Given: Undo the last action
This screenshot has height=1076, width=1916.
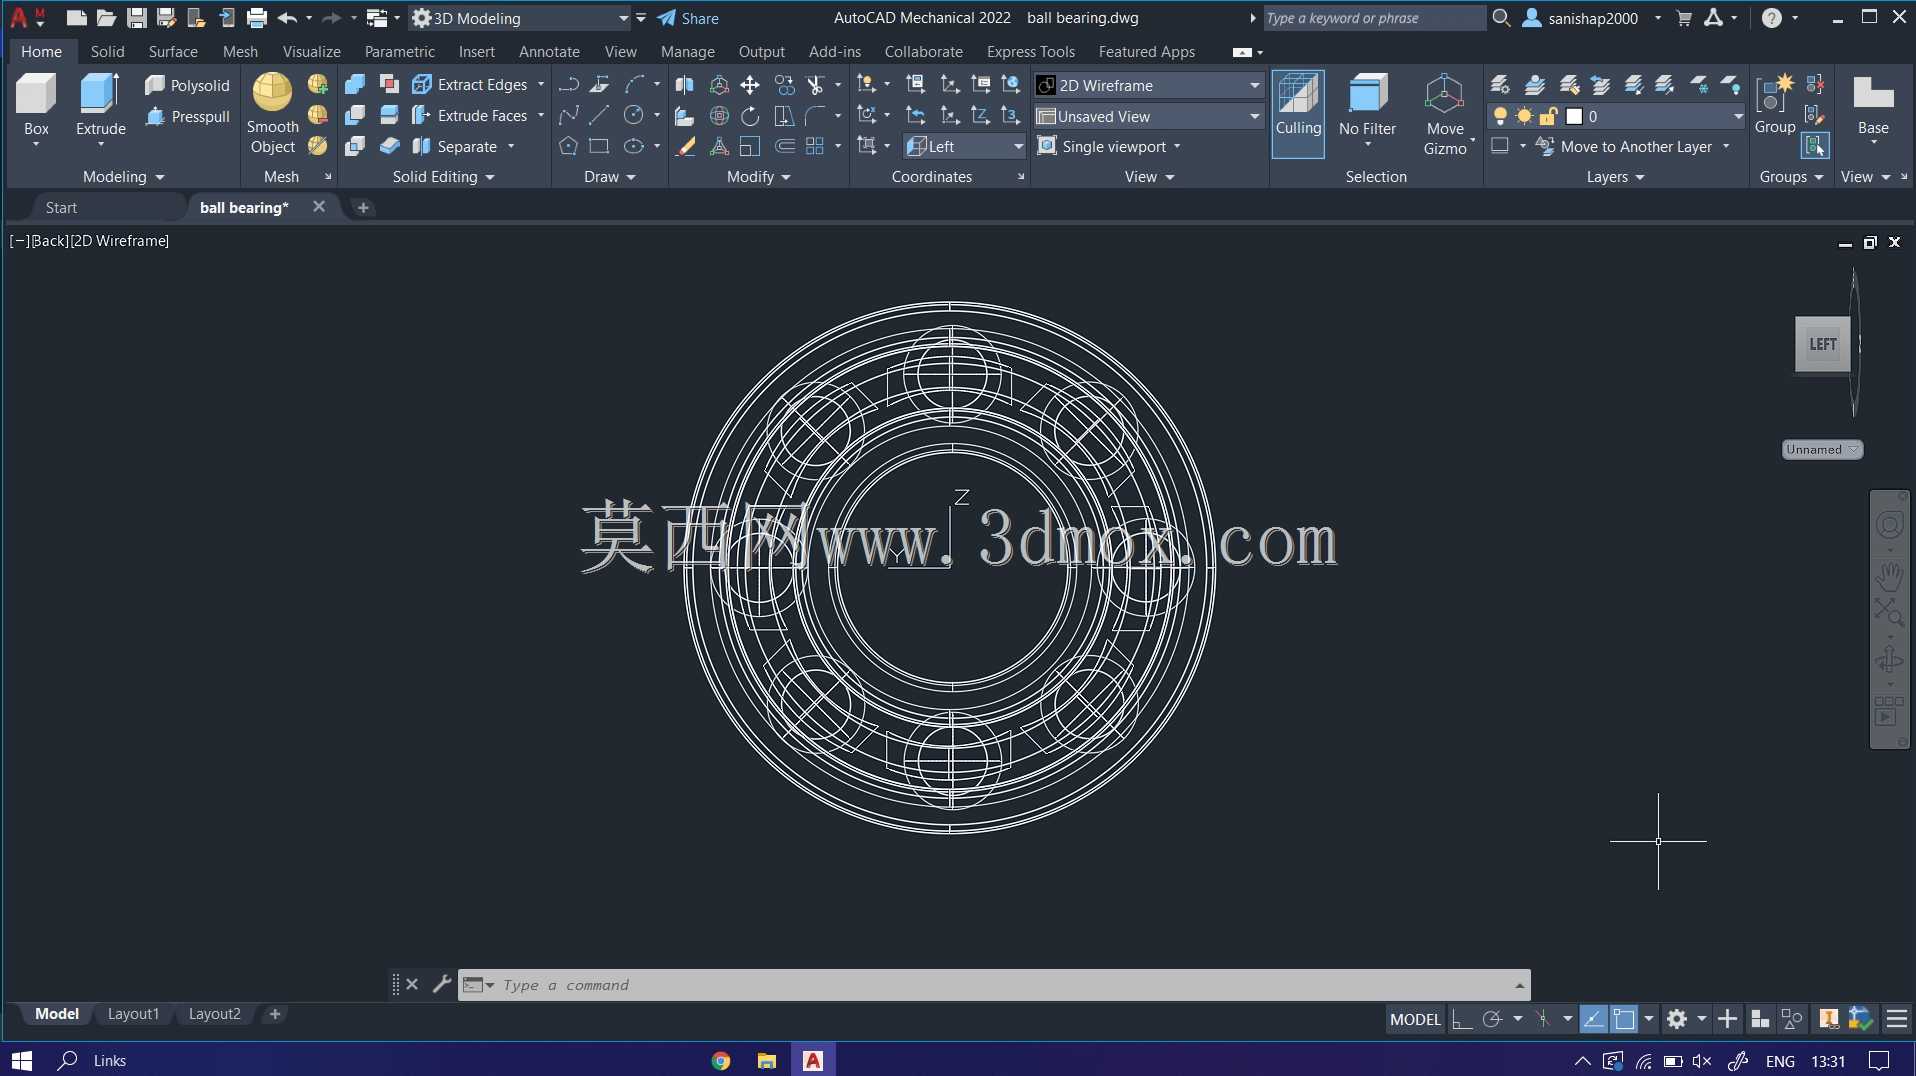Looking at the screenshot, I should tap(287, 18).
